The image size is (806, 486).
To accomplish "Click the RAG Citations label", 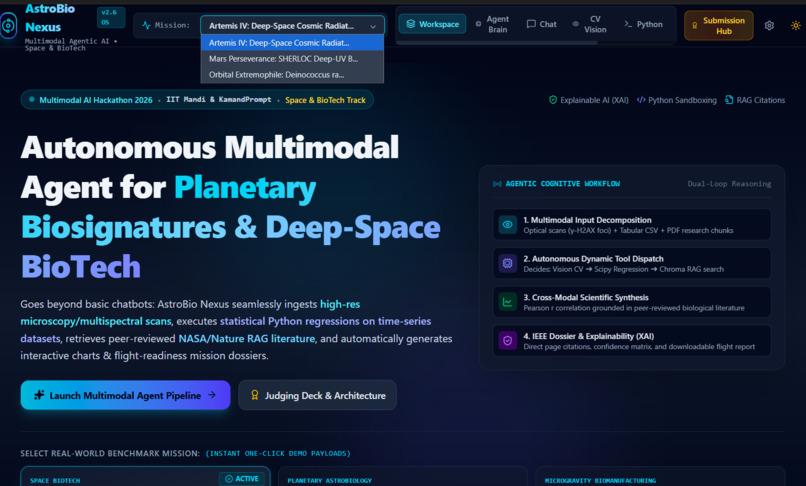I will pyautogui.click(x=760, y=100).
